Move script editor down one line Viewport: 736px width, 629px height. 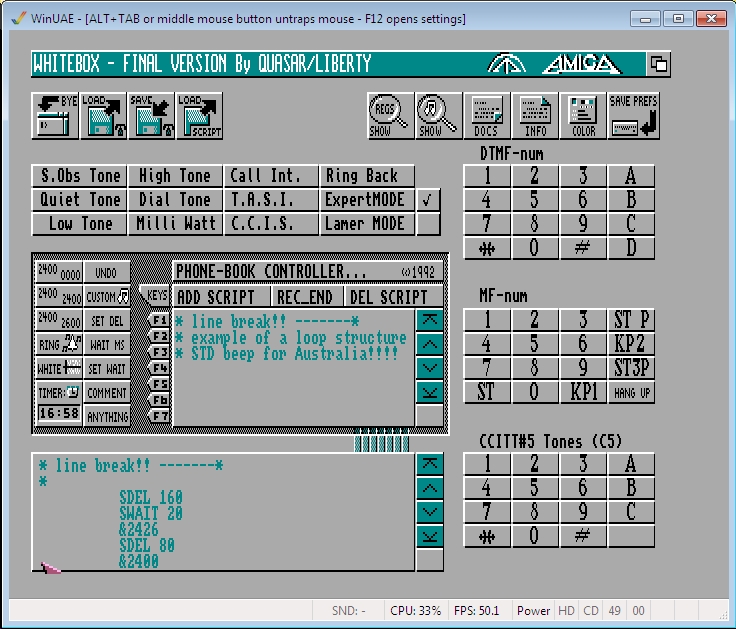(429, 512)
